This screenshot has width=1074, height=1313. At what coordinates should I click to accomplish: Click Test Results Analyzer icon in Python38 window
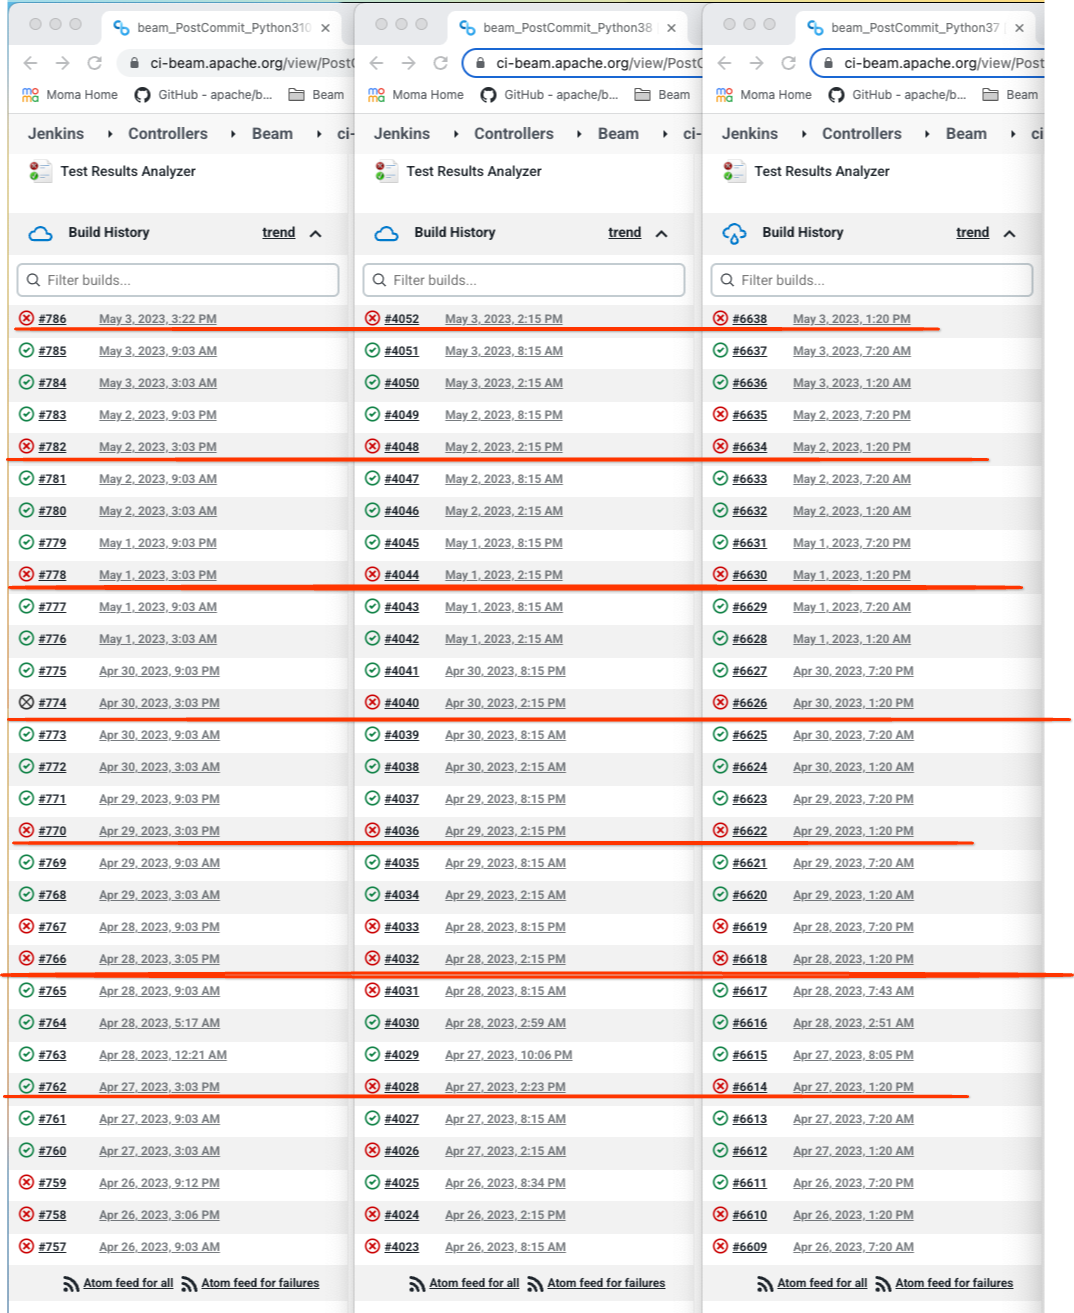(x=386, y=171)
